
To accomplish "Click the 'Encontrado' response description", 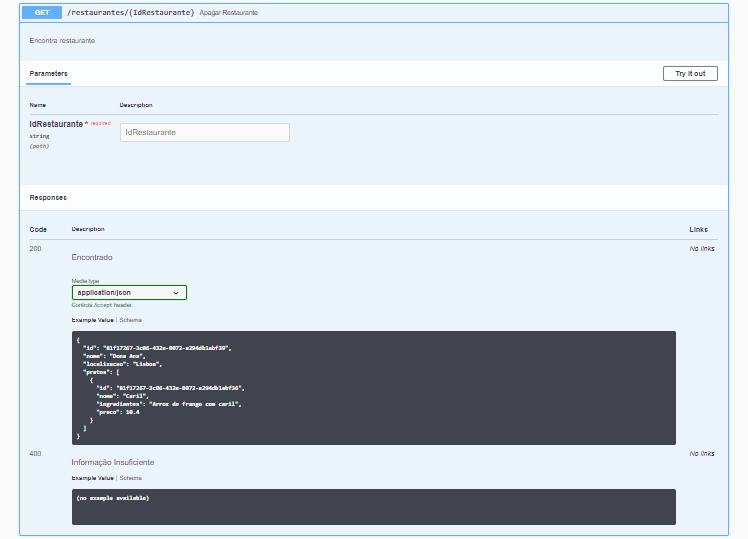I will coord(92,257).
